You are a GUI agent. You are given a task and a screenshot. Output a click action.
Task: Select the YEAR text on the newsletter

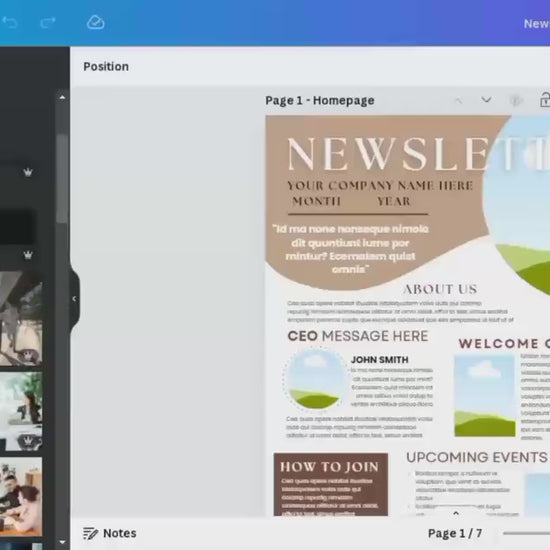click(x=394, y=201)
